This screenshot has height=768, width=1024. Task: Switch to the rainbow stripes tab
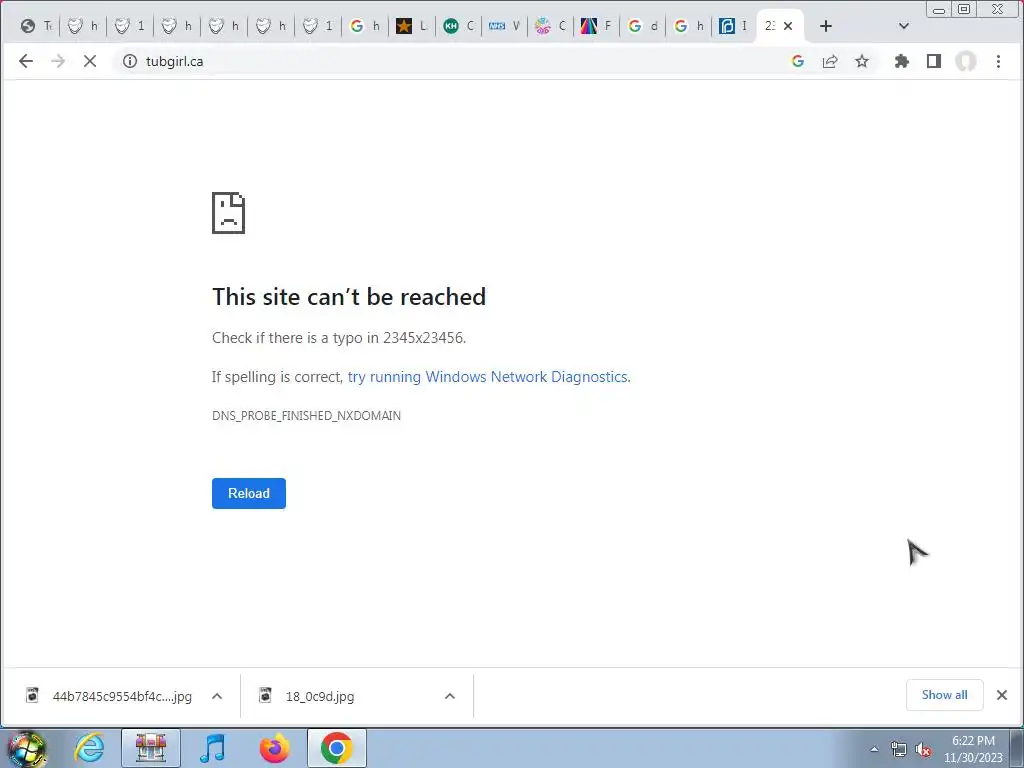(598, 26)
